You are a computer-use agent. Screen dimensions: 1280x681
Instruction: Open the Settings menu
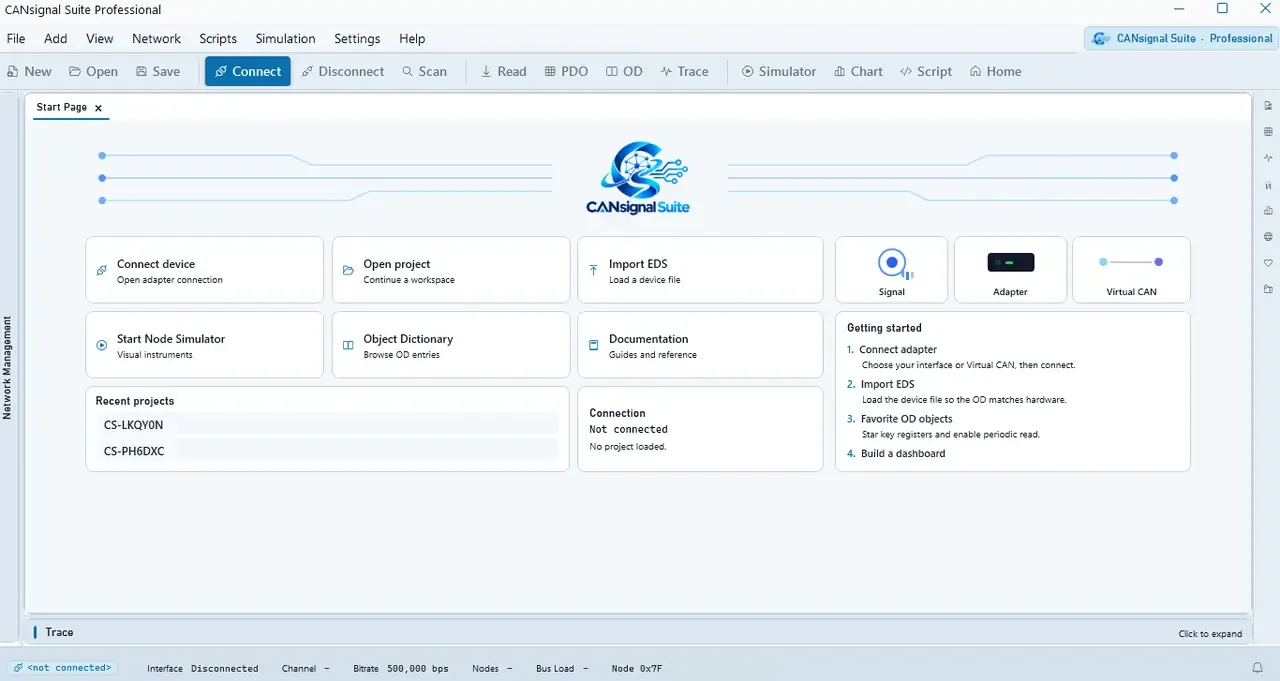(357, 38)
